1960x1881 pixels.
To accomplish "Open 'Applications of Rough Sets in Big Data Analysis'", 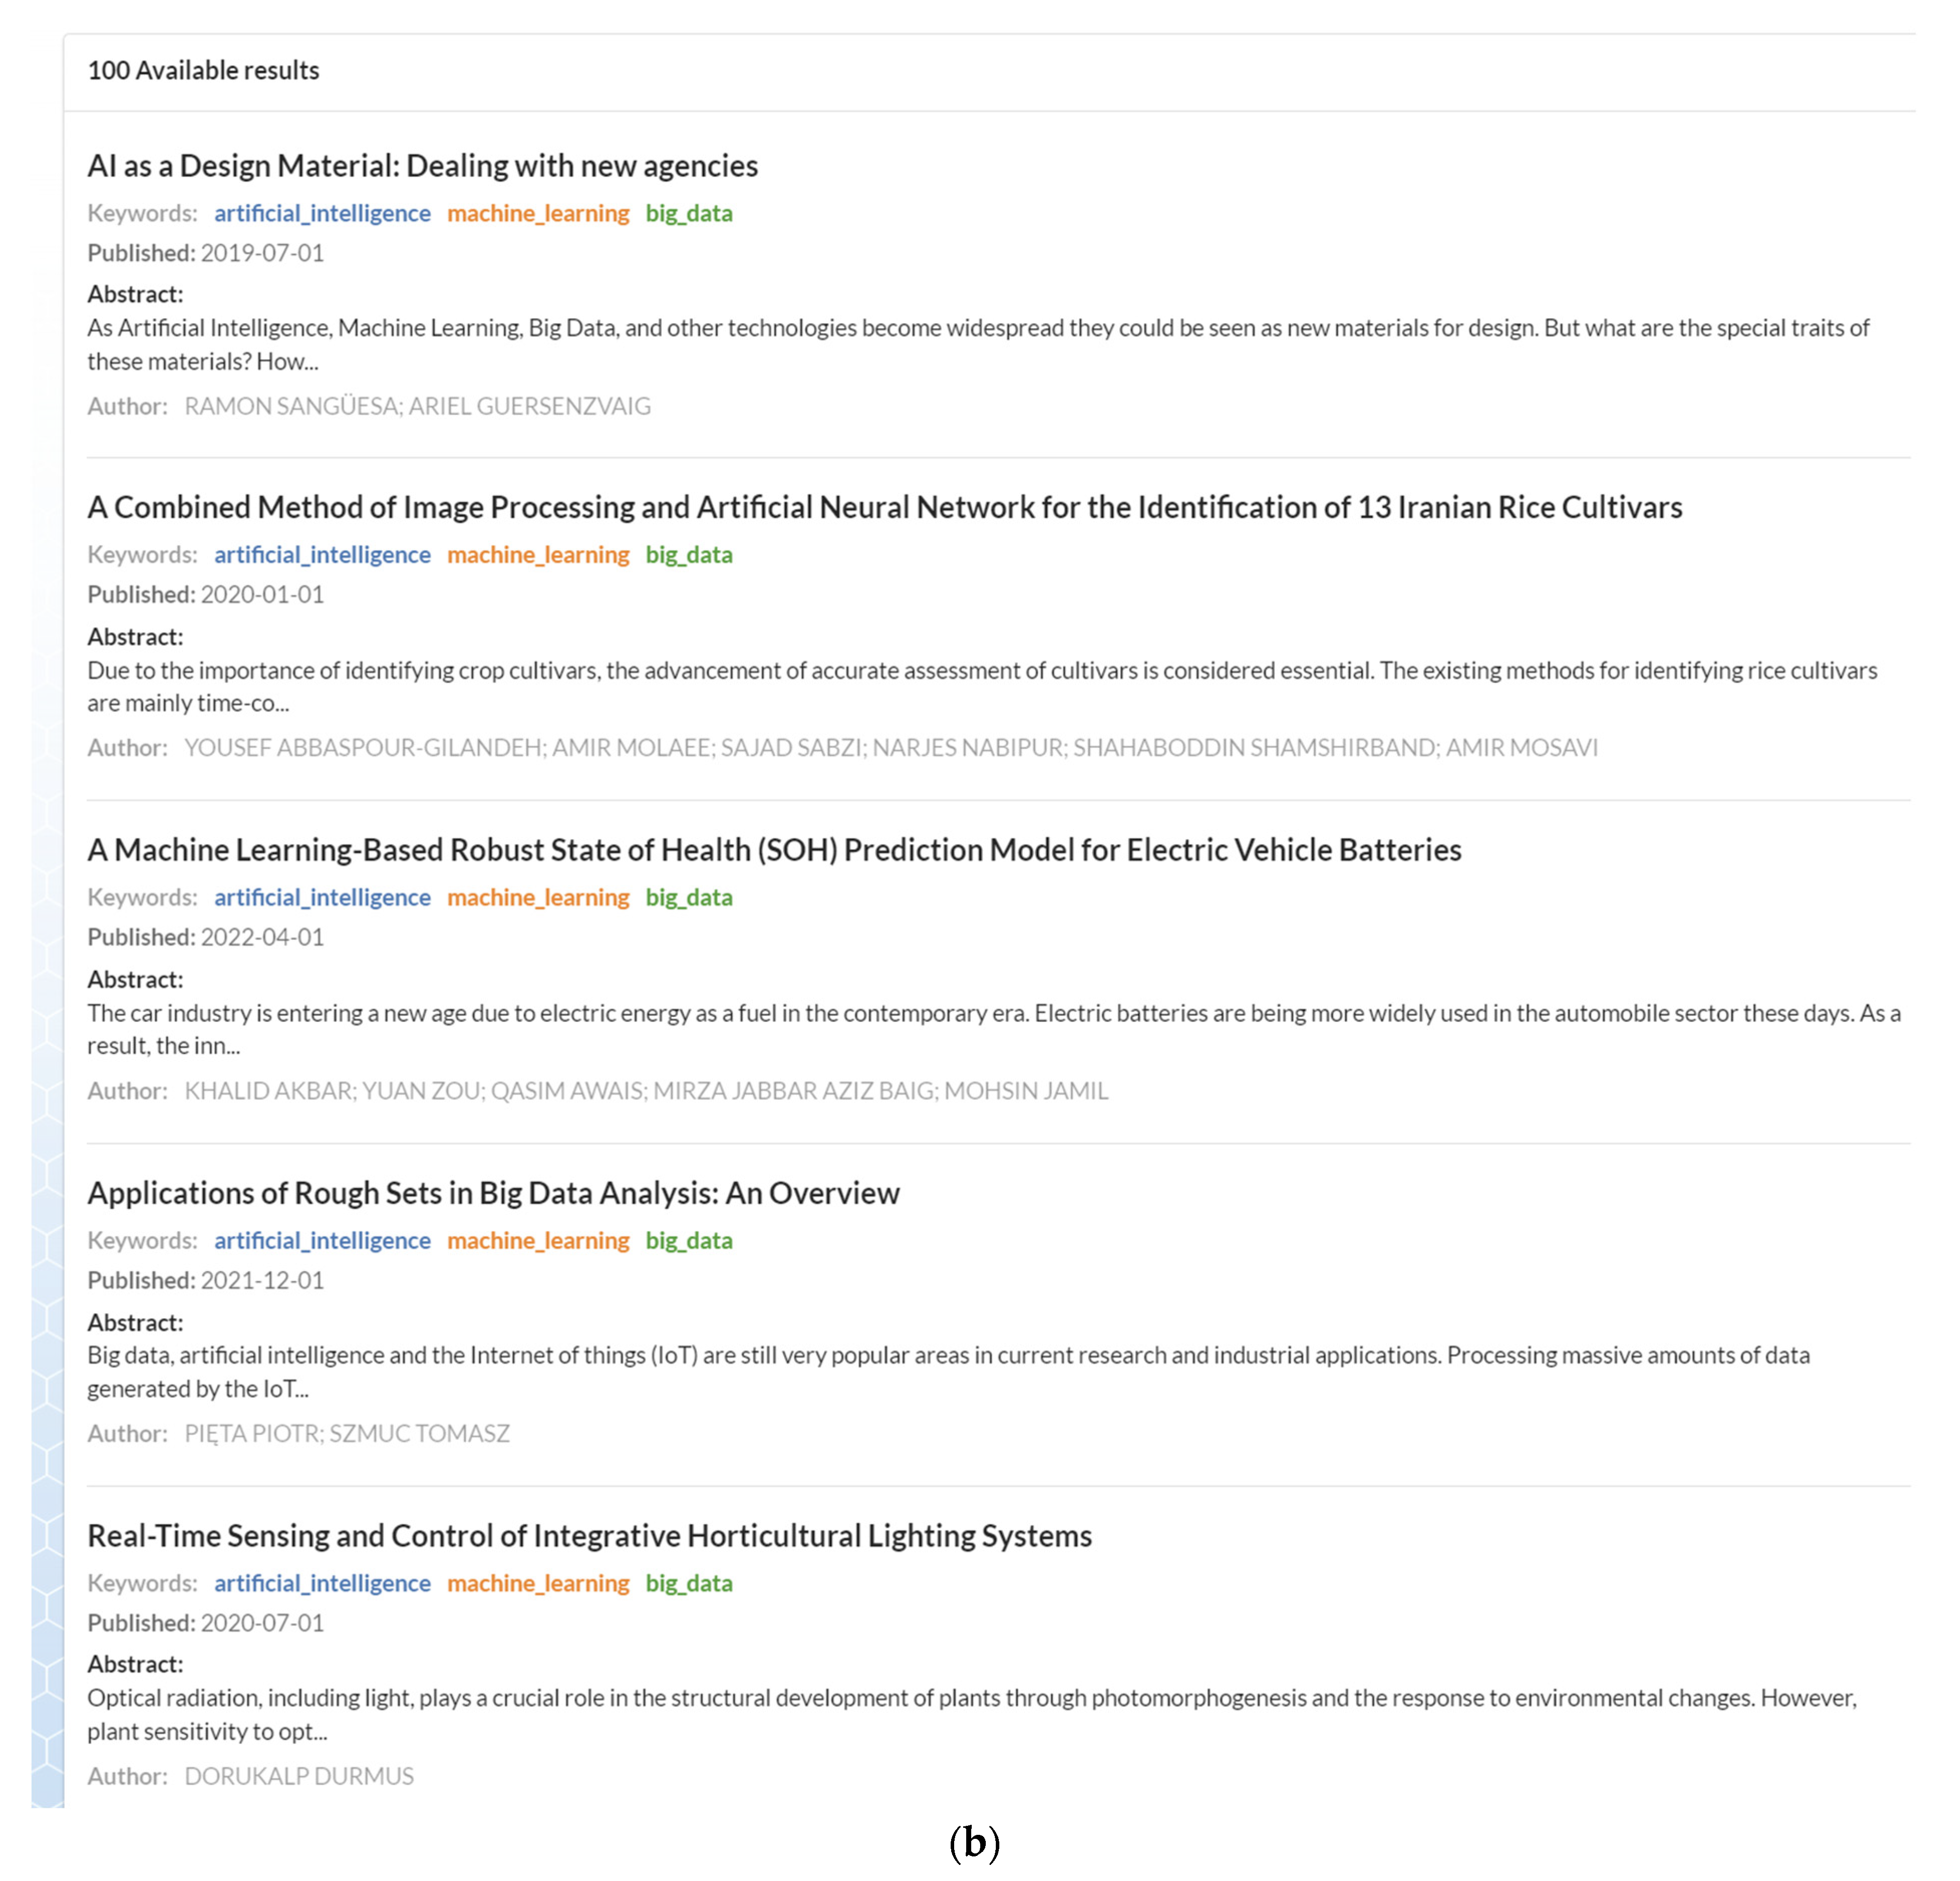I will coord(493,1193).
